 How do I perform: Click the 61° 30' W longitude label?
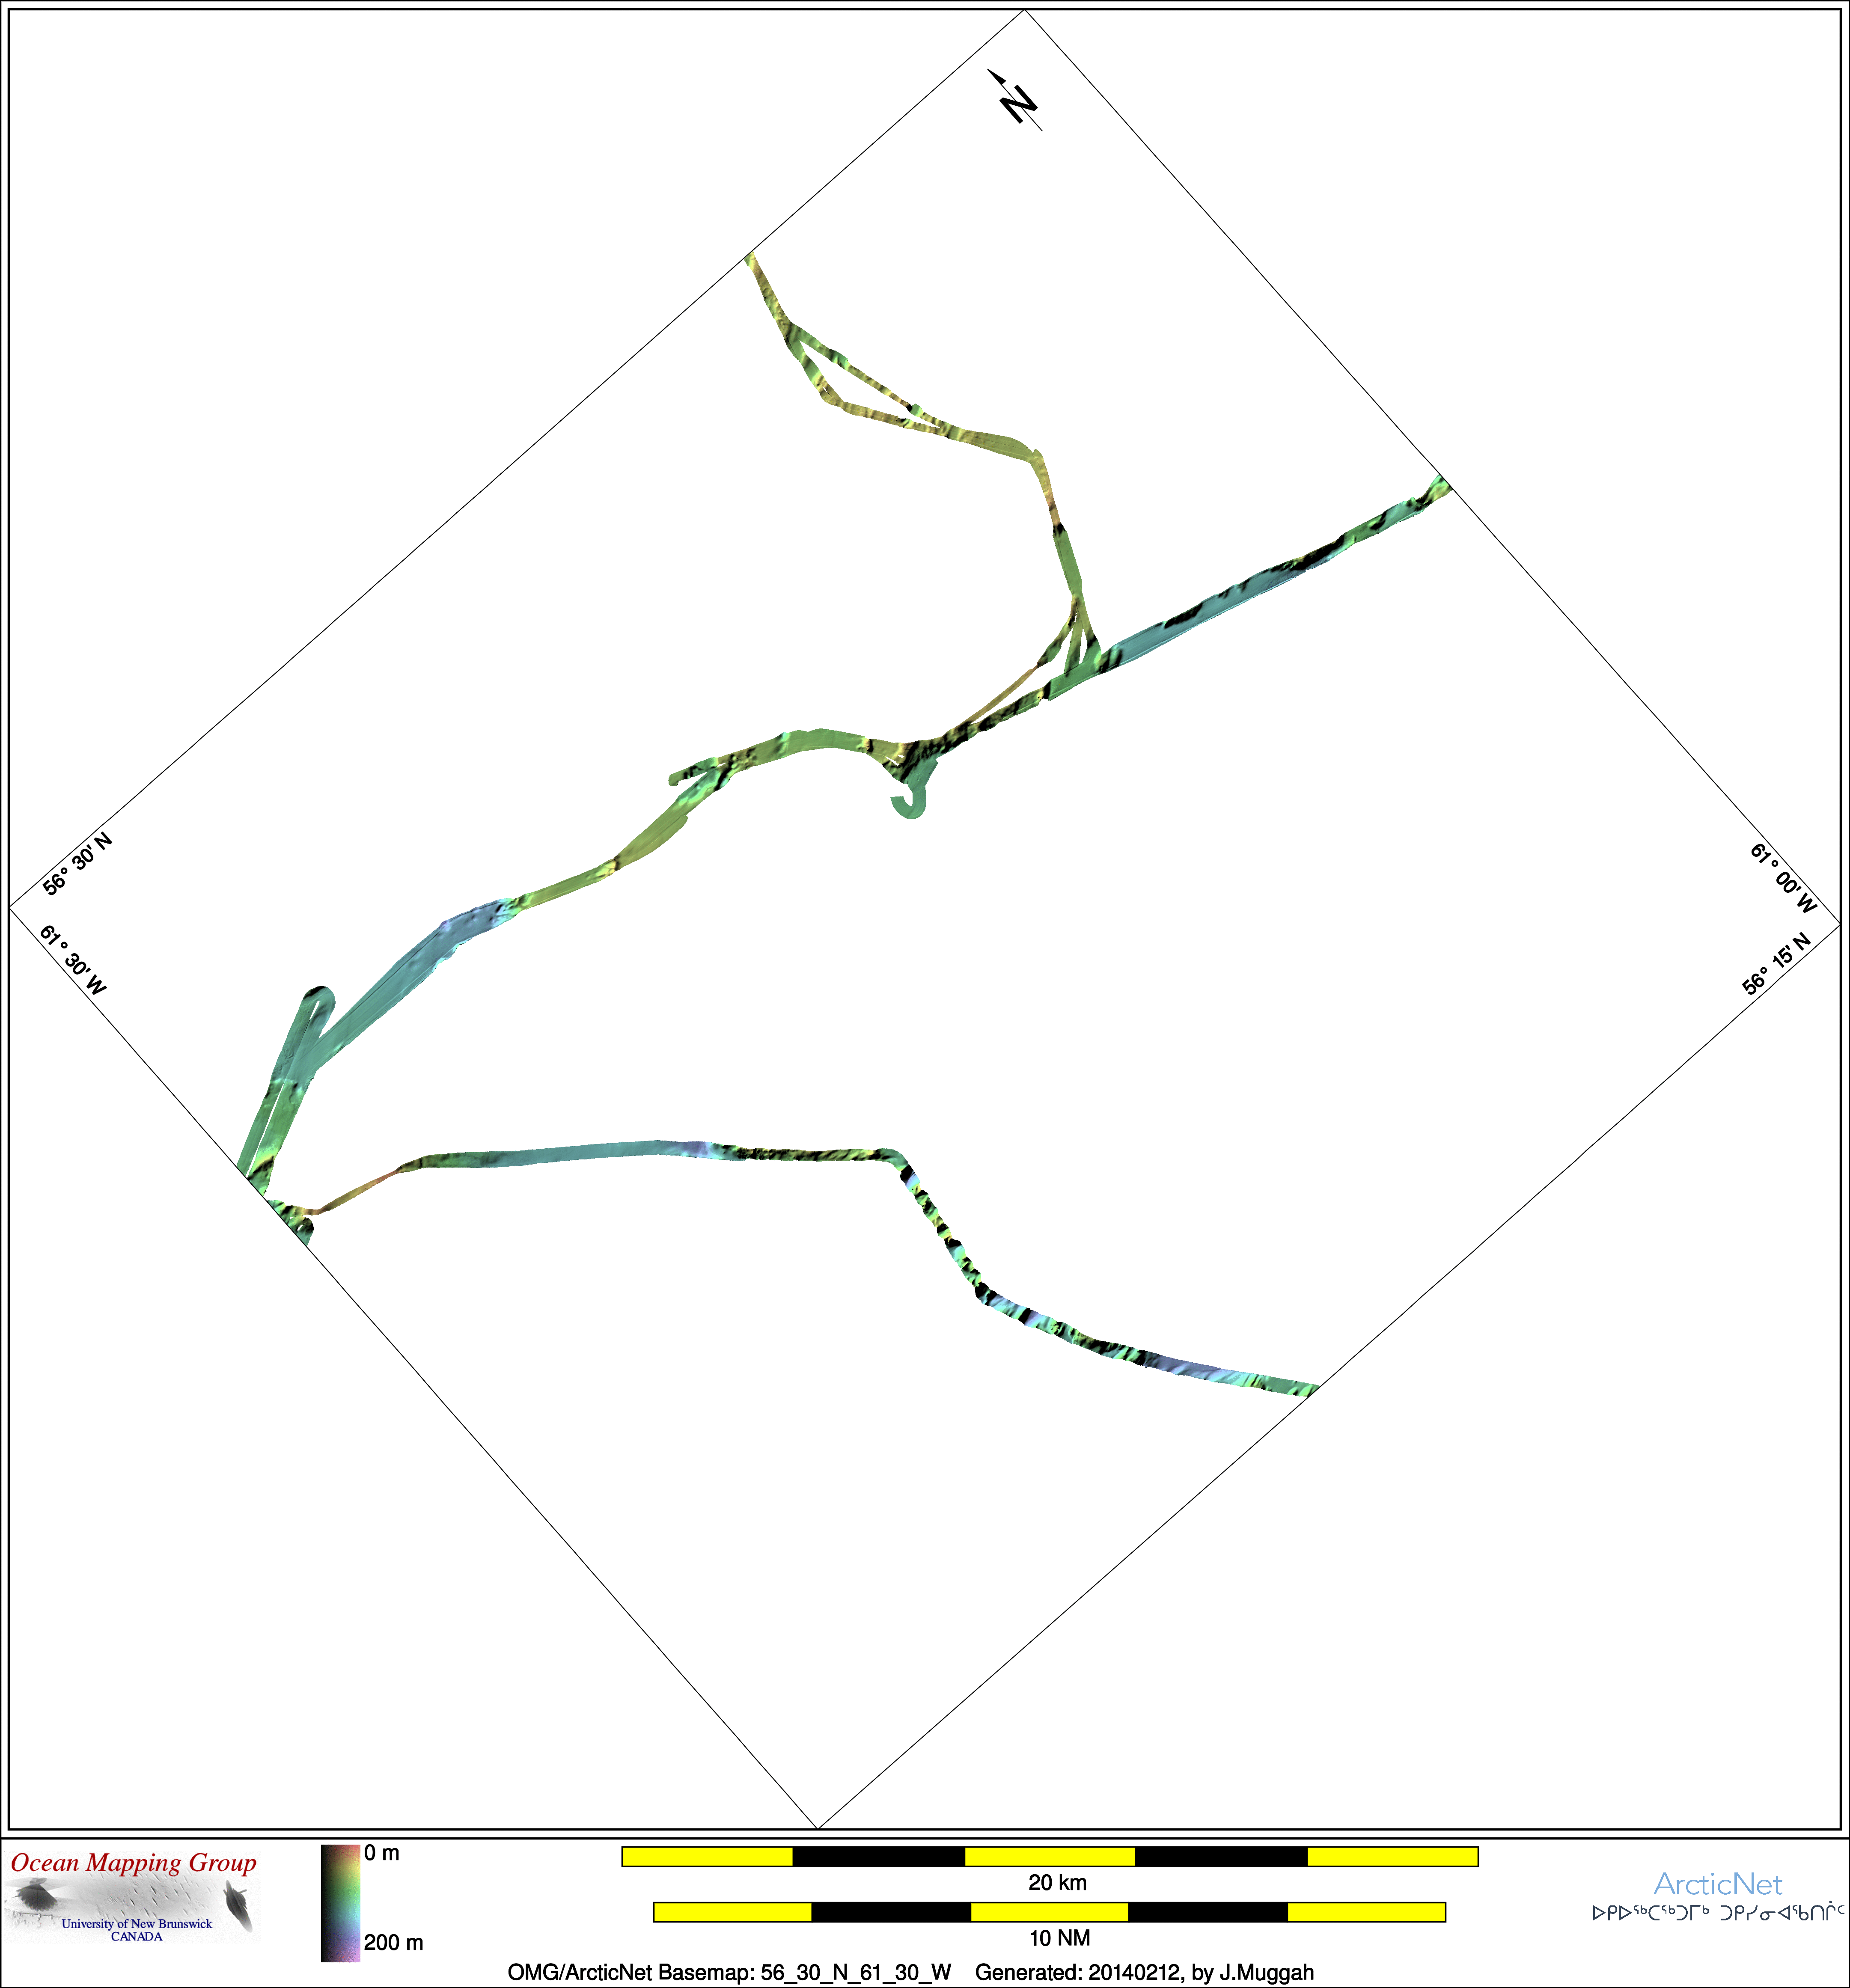pos(73,960)
